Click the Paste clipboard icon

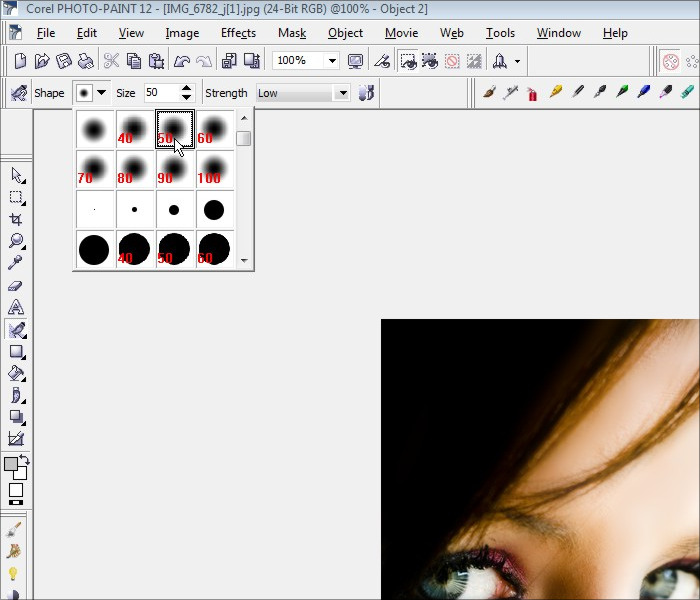tap(156, 61)
